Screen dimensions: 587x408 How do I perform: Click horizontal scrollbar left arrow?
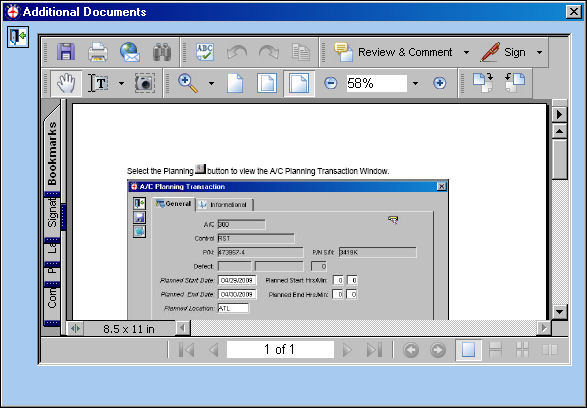click(x=183, y=328)
